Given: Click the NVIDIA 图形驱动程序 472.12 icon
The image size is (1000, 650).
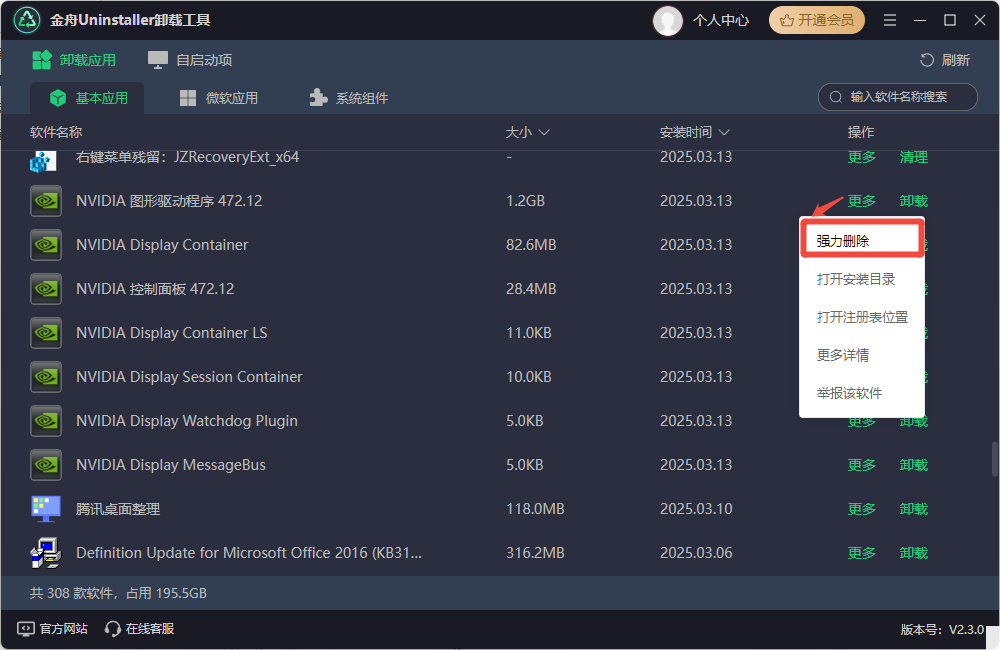Looking at the screenshot, I should coord(46,201).
